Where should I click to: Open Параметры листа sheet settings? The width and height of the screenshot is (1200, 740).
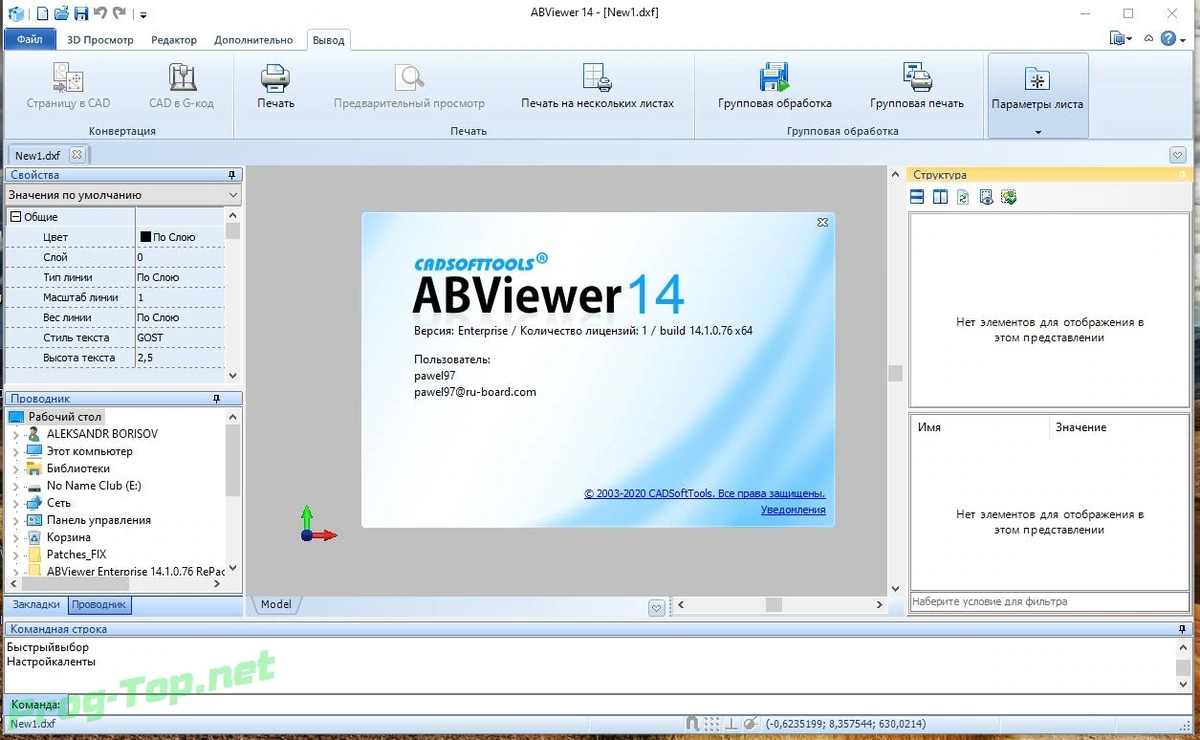coord(1037,95)
